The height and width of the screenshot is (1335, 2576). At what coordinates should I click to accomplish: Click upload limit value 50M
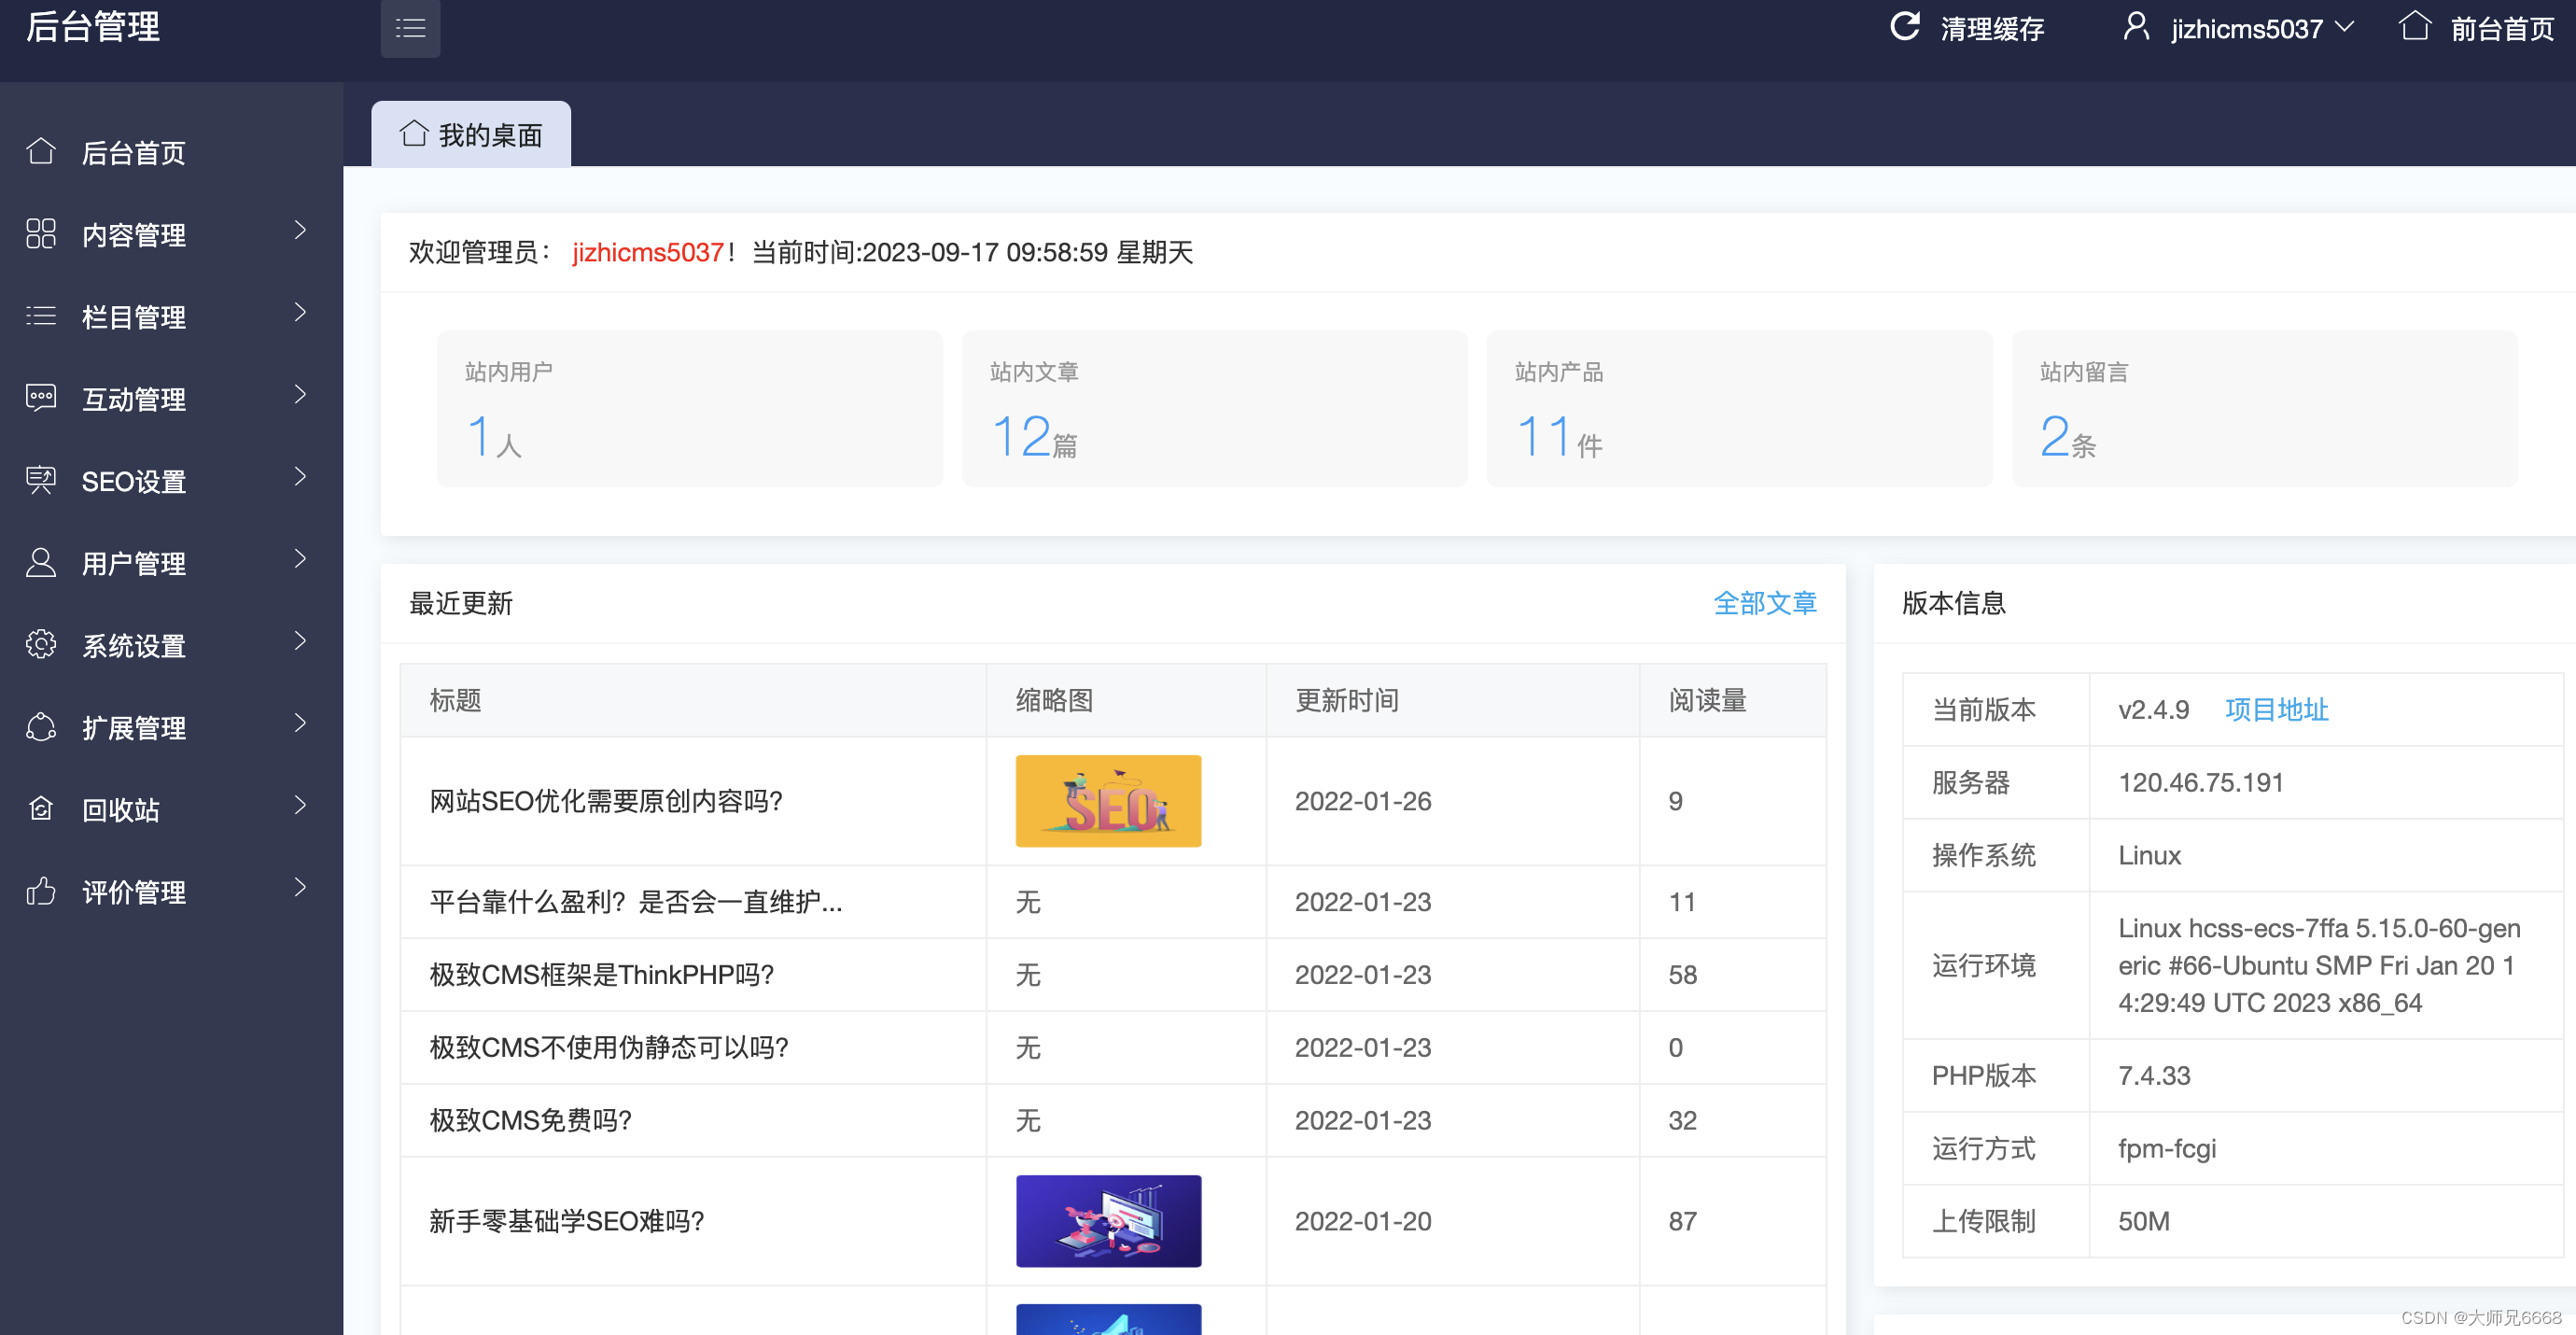[x=2144, y=1222]
